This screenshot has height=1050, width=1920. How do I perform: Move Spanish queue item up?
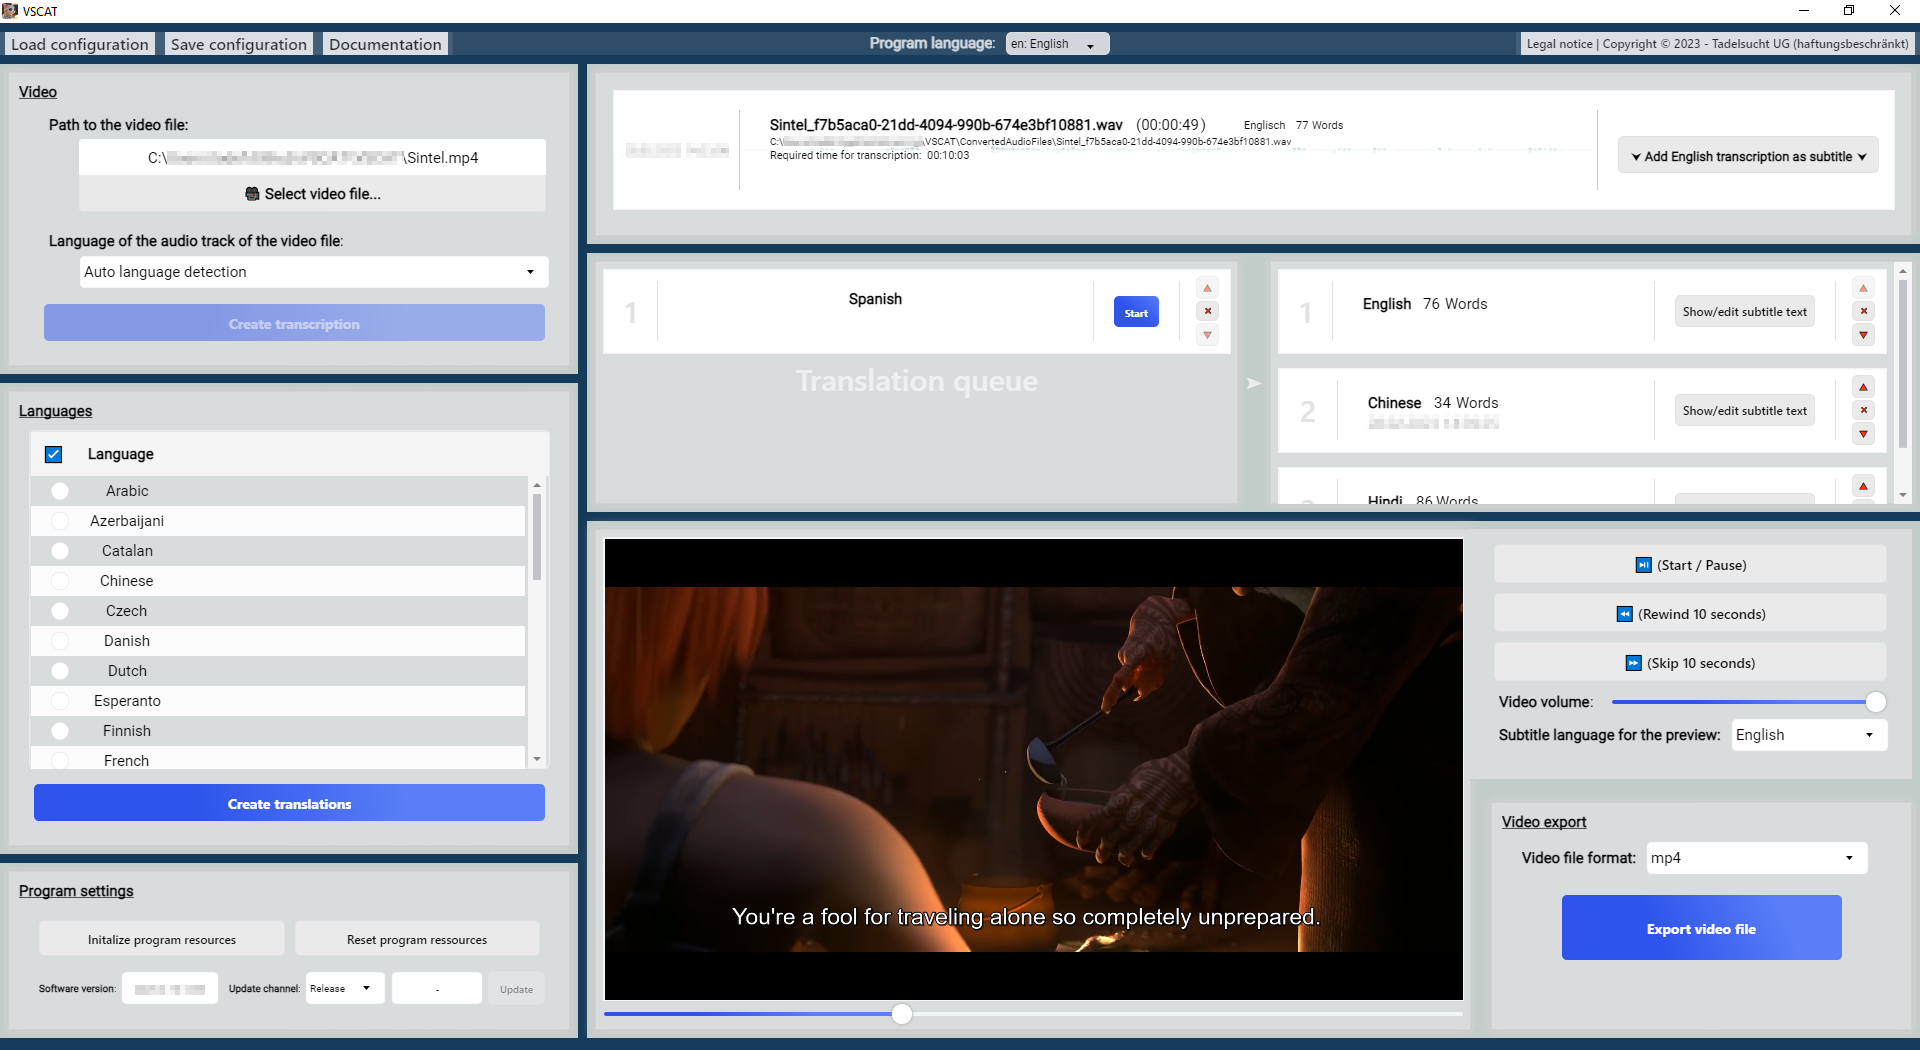click(x=1207, y=288)
